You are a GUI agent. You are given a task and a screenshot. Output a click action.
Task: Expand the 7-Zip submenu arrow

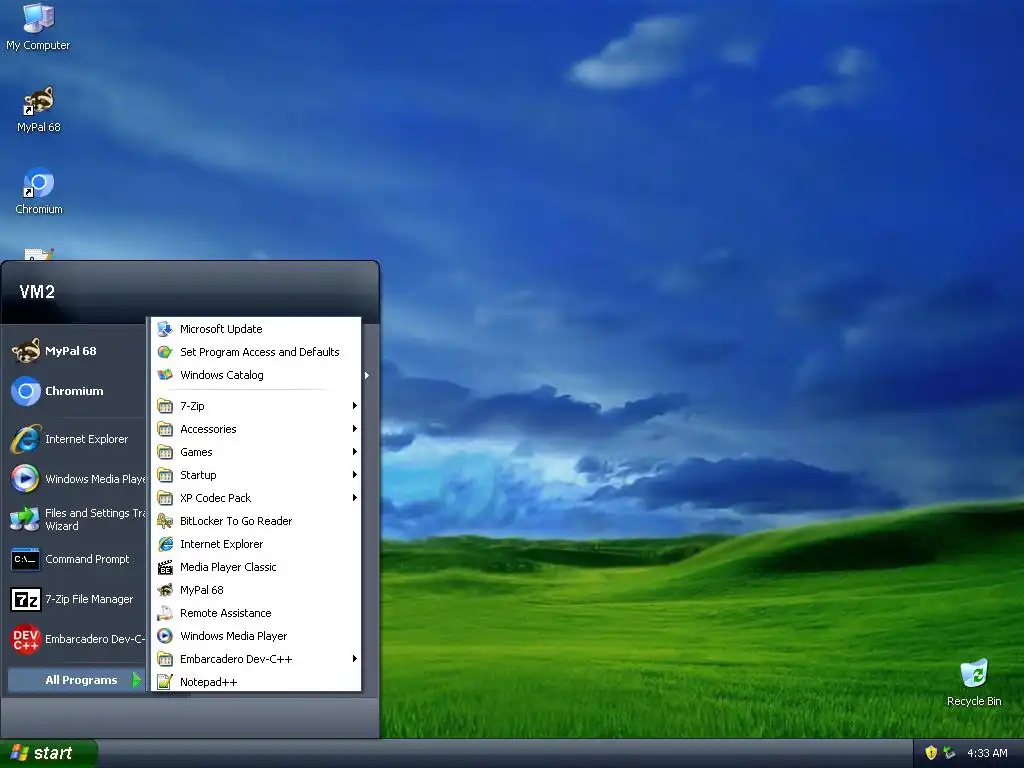pyautogui.click(x=355, y=406)
